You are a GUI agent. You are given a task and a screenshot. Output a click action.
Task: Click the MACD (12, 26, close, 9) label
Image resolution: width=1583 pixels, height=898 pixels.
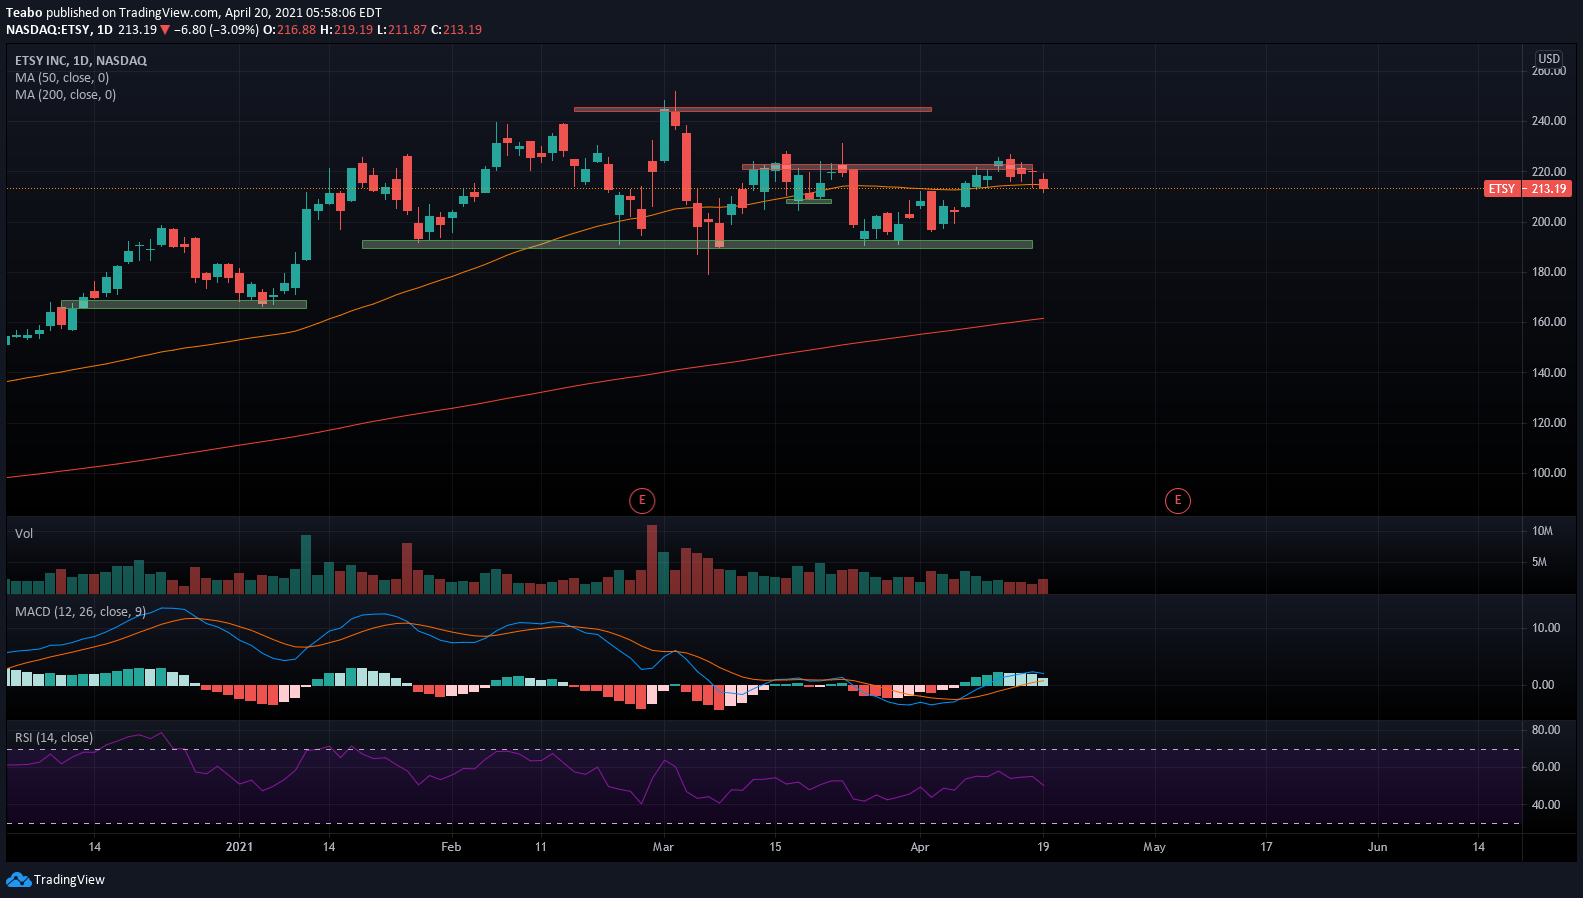coord(80,612)
